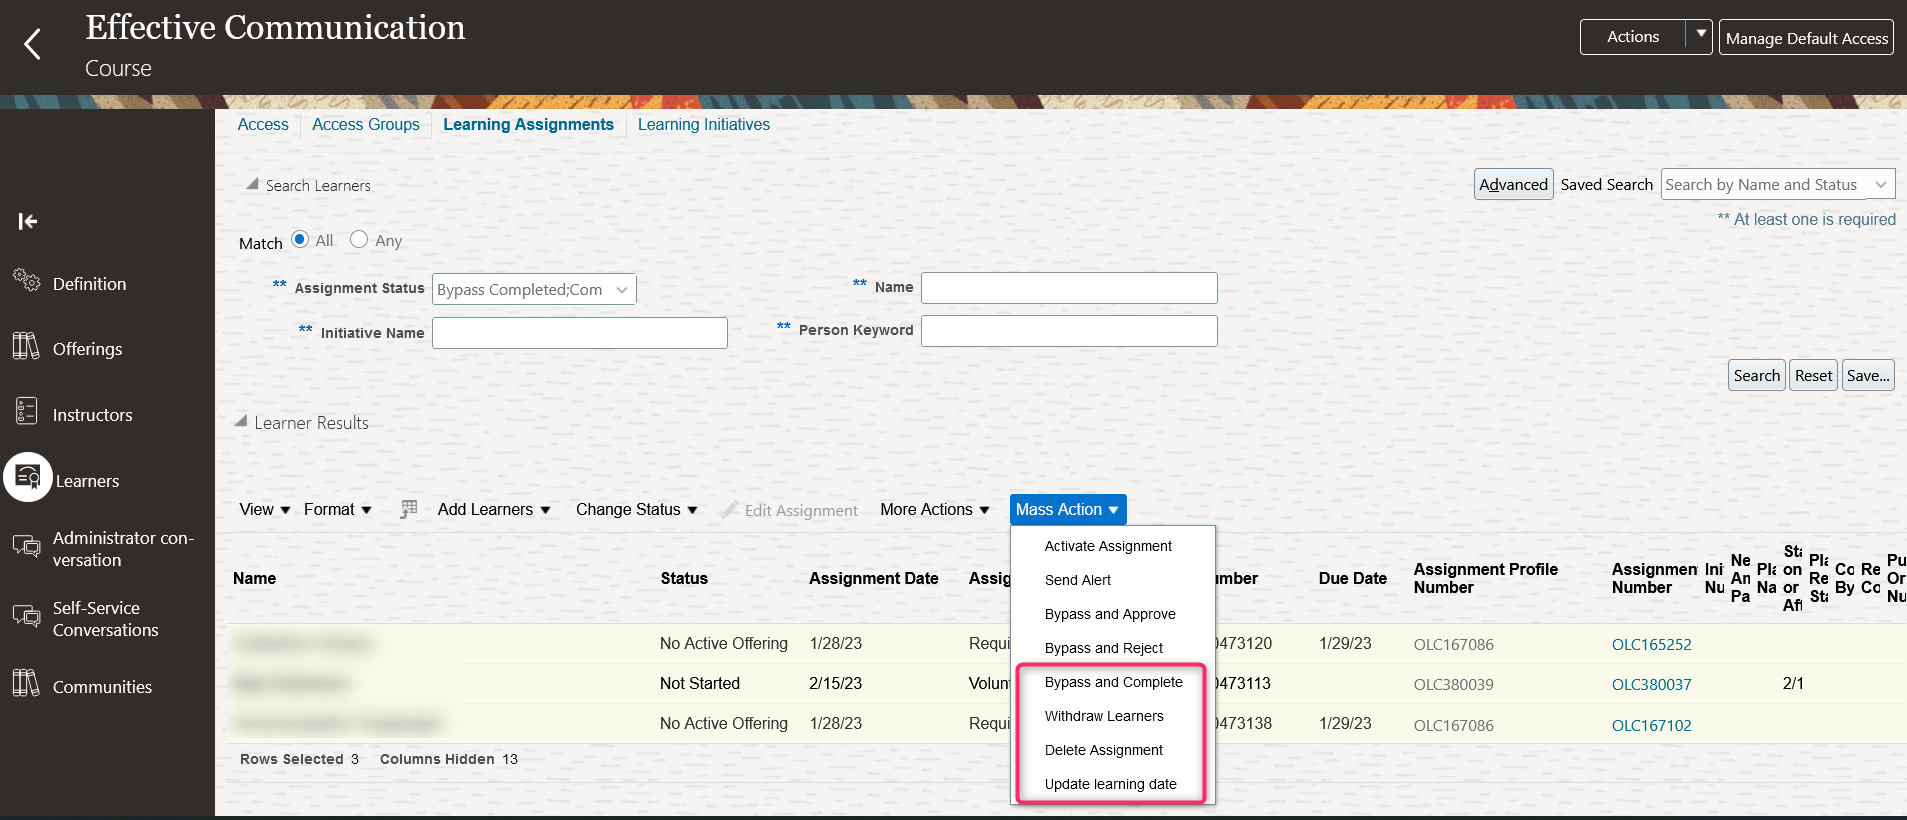Click Manage Default Access button
1907x820 pixels.
1806,38
